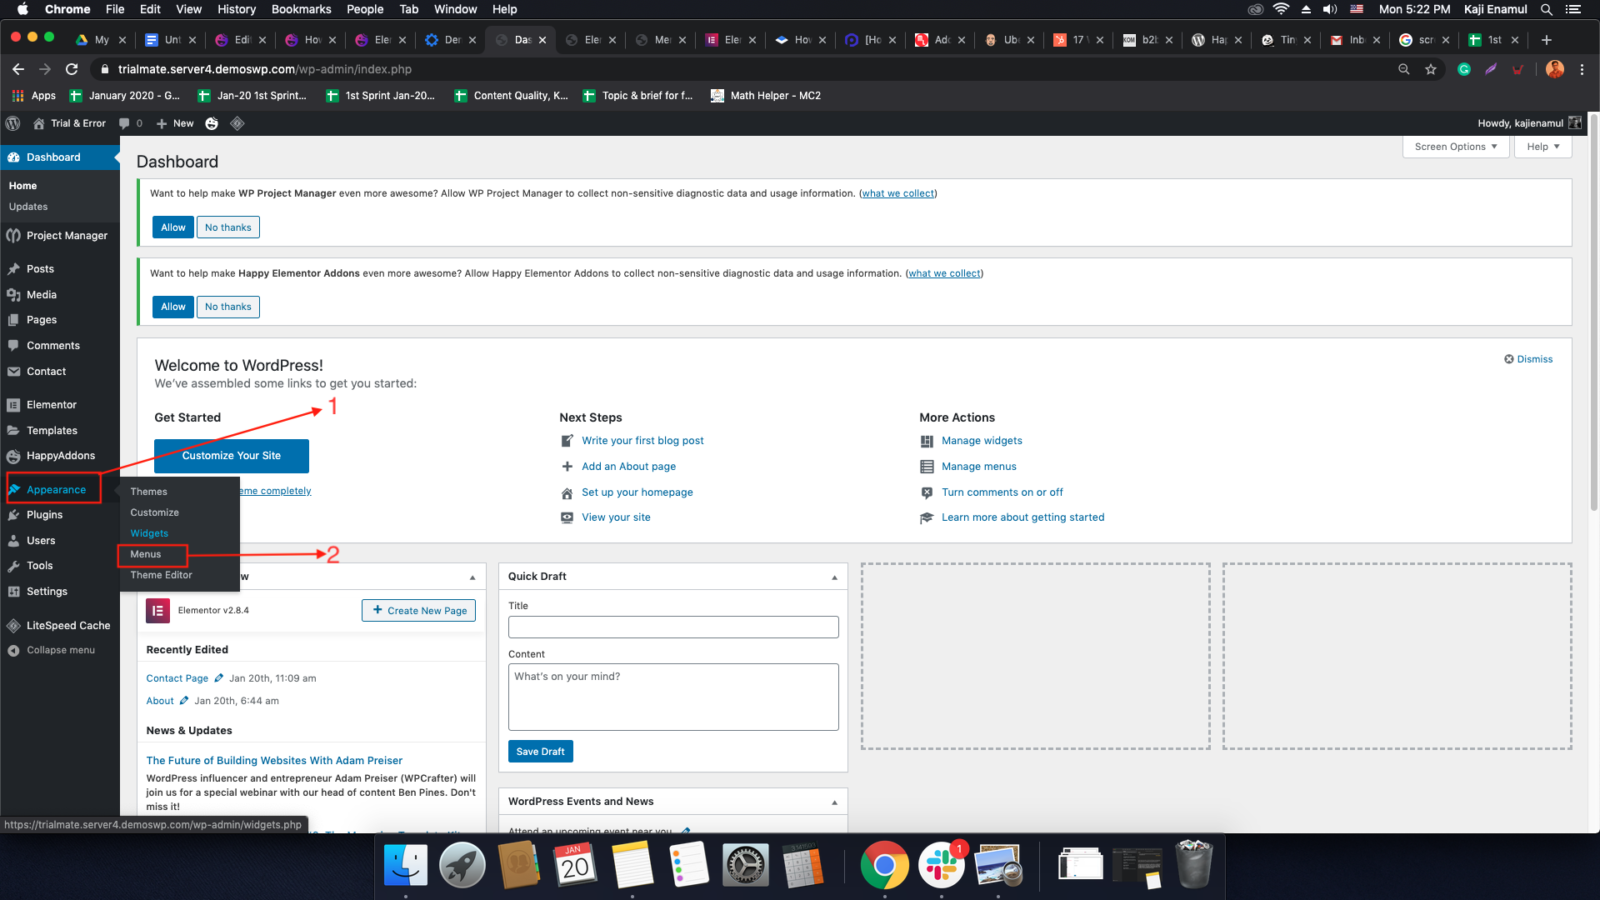This screenshot has height=900, width=1600.
Task: Collapse the WordPress Events and News widget
Action: pyautogui.click(x=834, y=802)
